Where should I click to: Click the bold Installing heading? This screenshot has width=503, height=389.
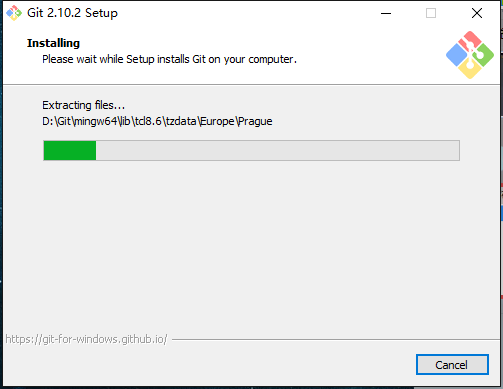(x=53, y=43)
